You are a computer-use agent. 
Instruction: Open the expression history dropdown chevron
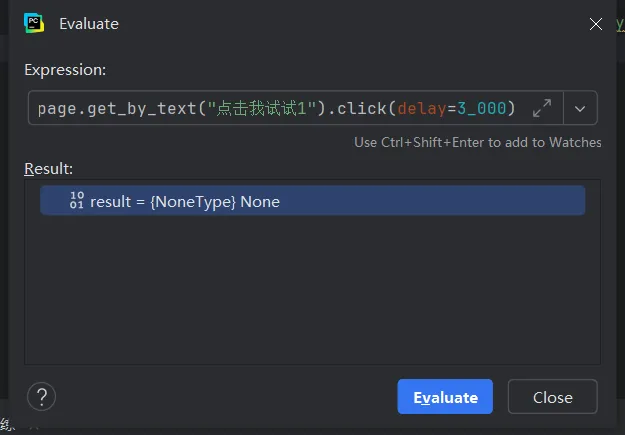tap(580, 108)
